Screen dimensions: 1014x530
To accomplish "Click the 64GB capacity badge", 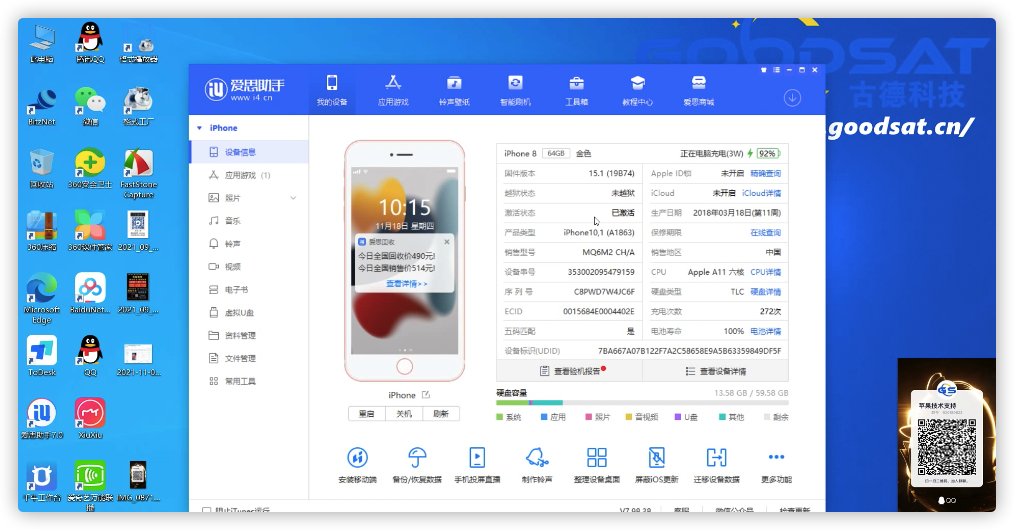I will [556, 153].
